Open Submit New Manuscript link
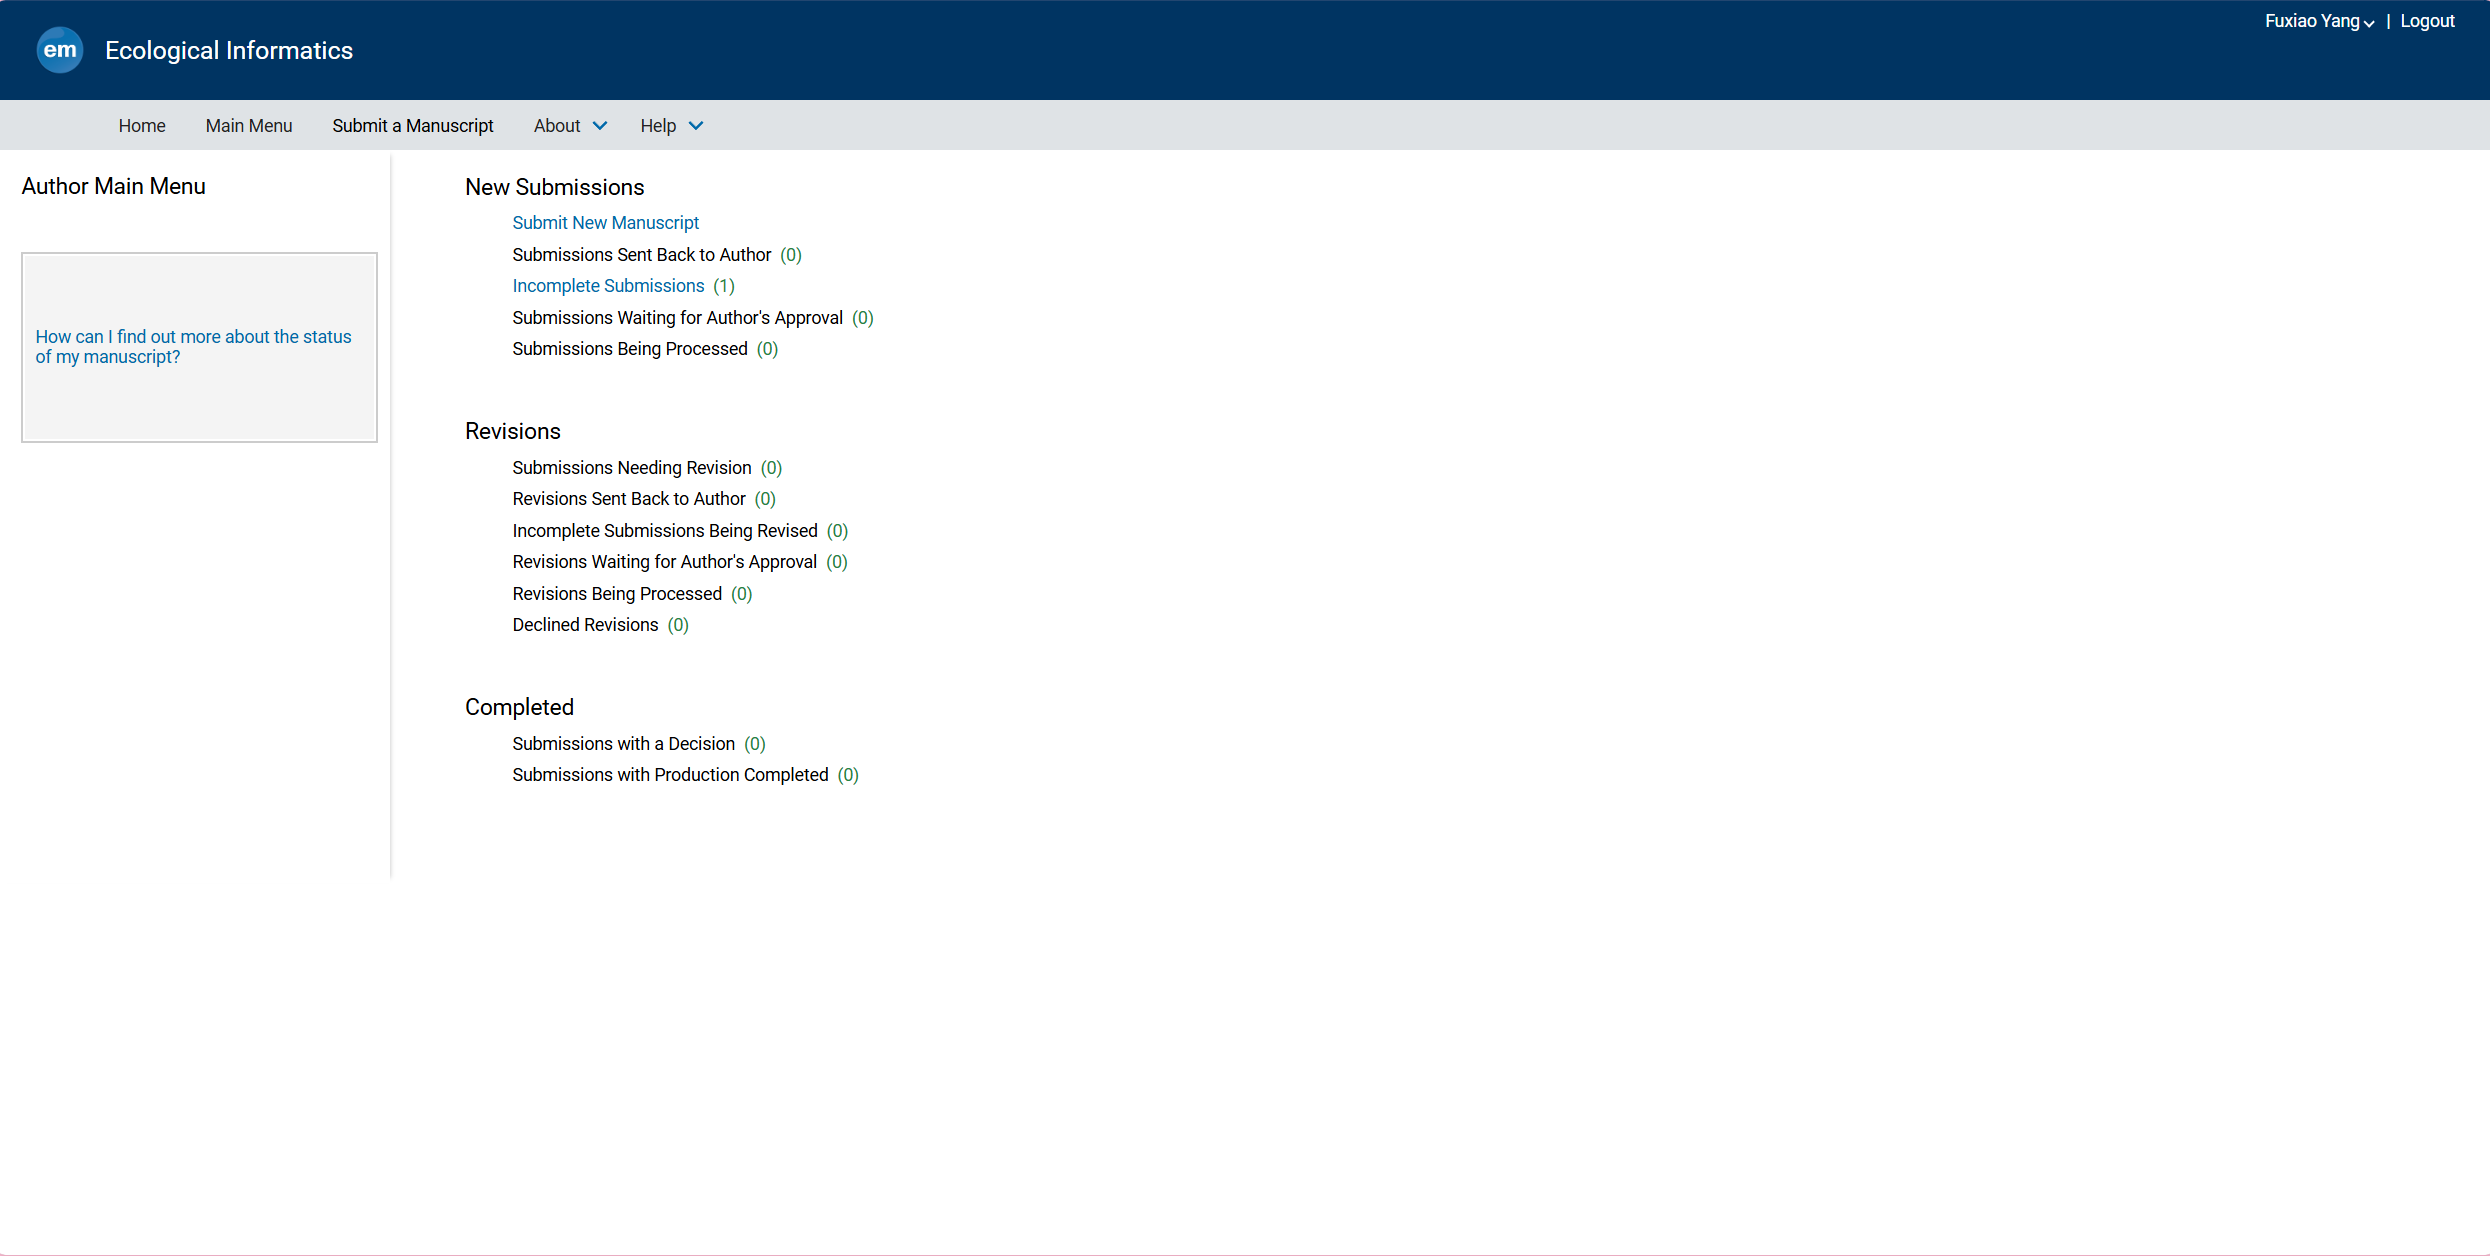Screen dimensions: 2490x1256 pyautogui.click(x=605, y=223)
